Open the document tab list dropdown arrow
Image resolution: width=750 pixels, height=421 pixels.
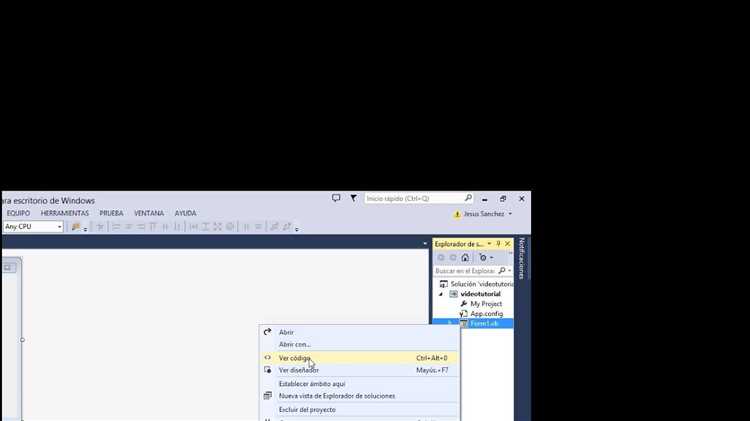click(425, 244)
